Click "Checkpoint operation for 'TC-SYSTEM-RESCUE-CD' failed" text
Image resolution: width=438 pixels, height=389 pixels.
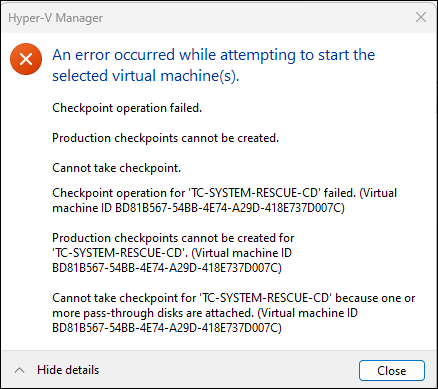coord(204,193)
